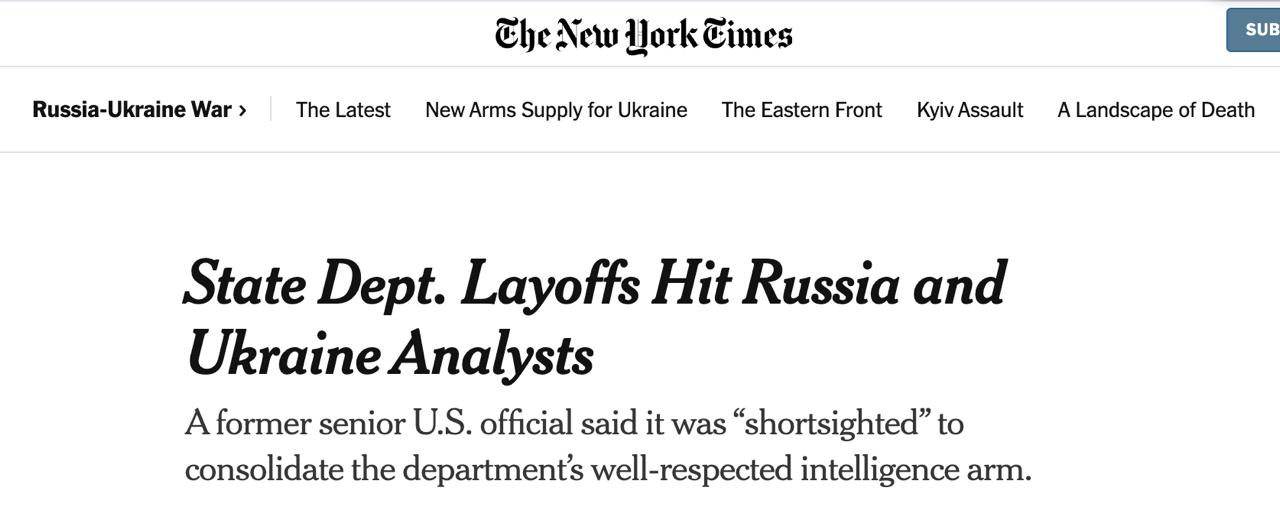Click the vertical divider before The Latest

coord(271,110)
